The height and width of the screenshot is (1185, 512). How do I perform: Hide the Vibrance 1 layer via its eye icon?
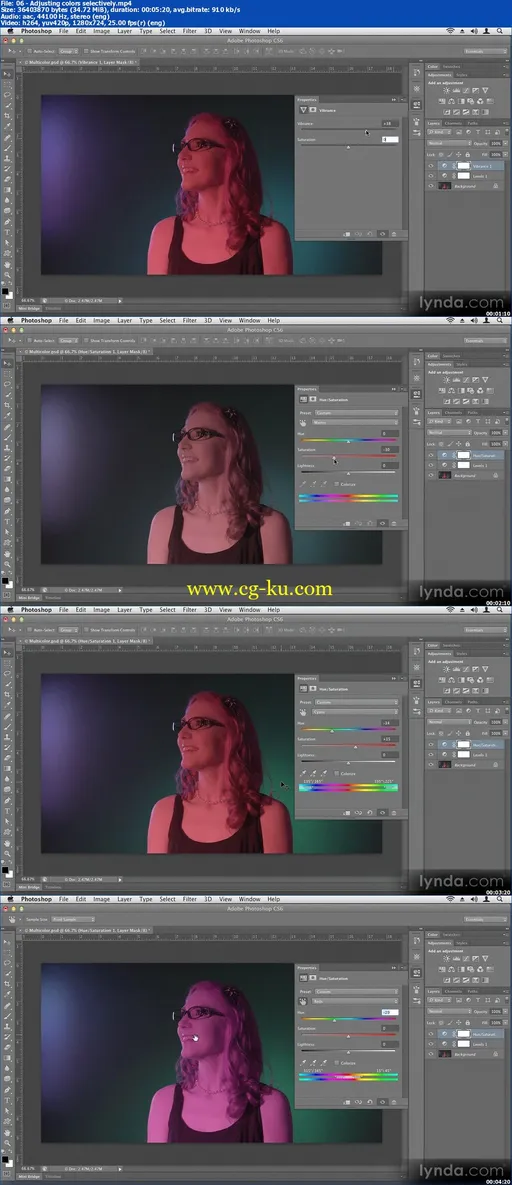pos(431,166)
